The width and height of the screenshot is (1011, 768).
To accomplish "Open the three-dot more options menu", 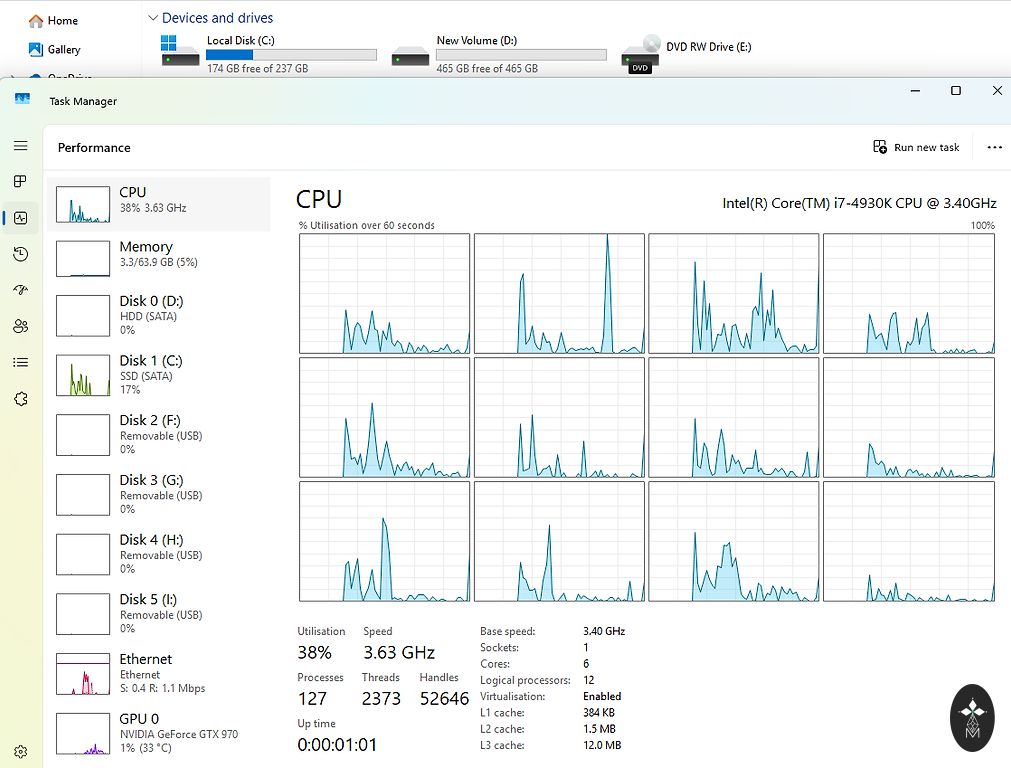I will click(x=993, y=147).
